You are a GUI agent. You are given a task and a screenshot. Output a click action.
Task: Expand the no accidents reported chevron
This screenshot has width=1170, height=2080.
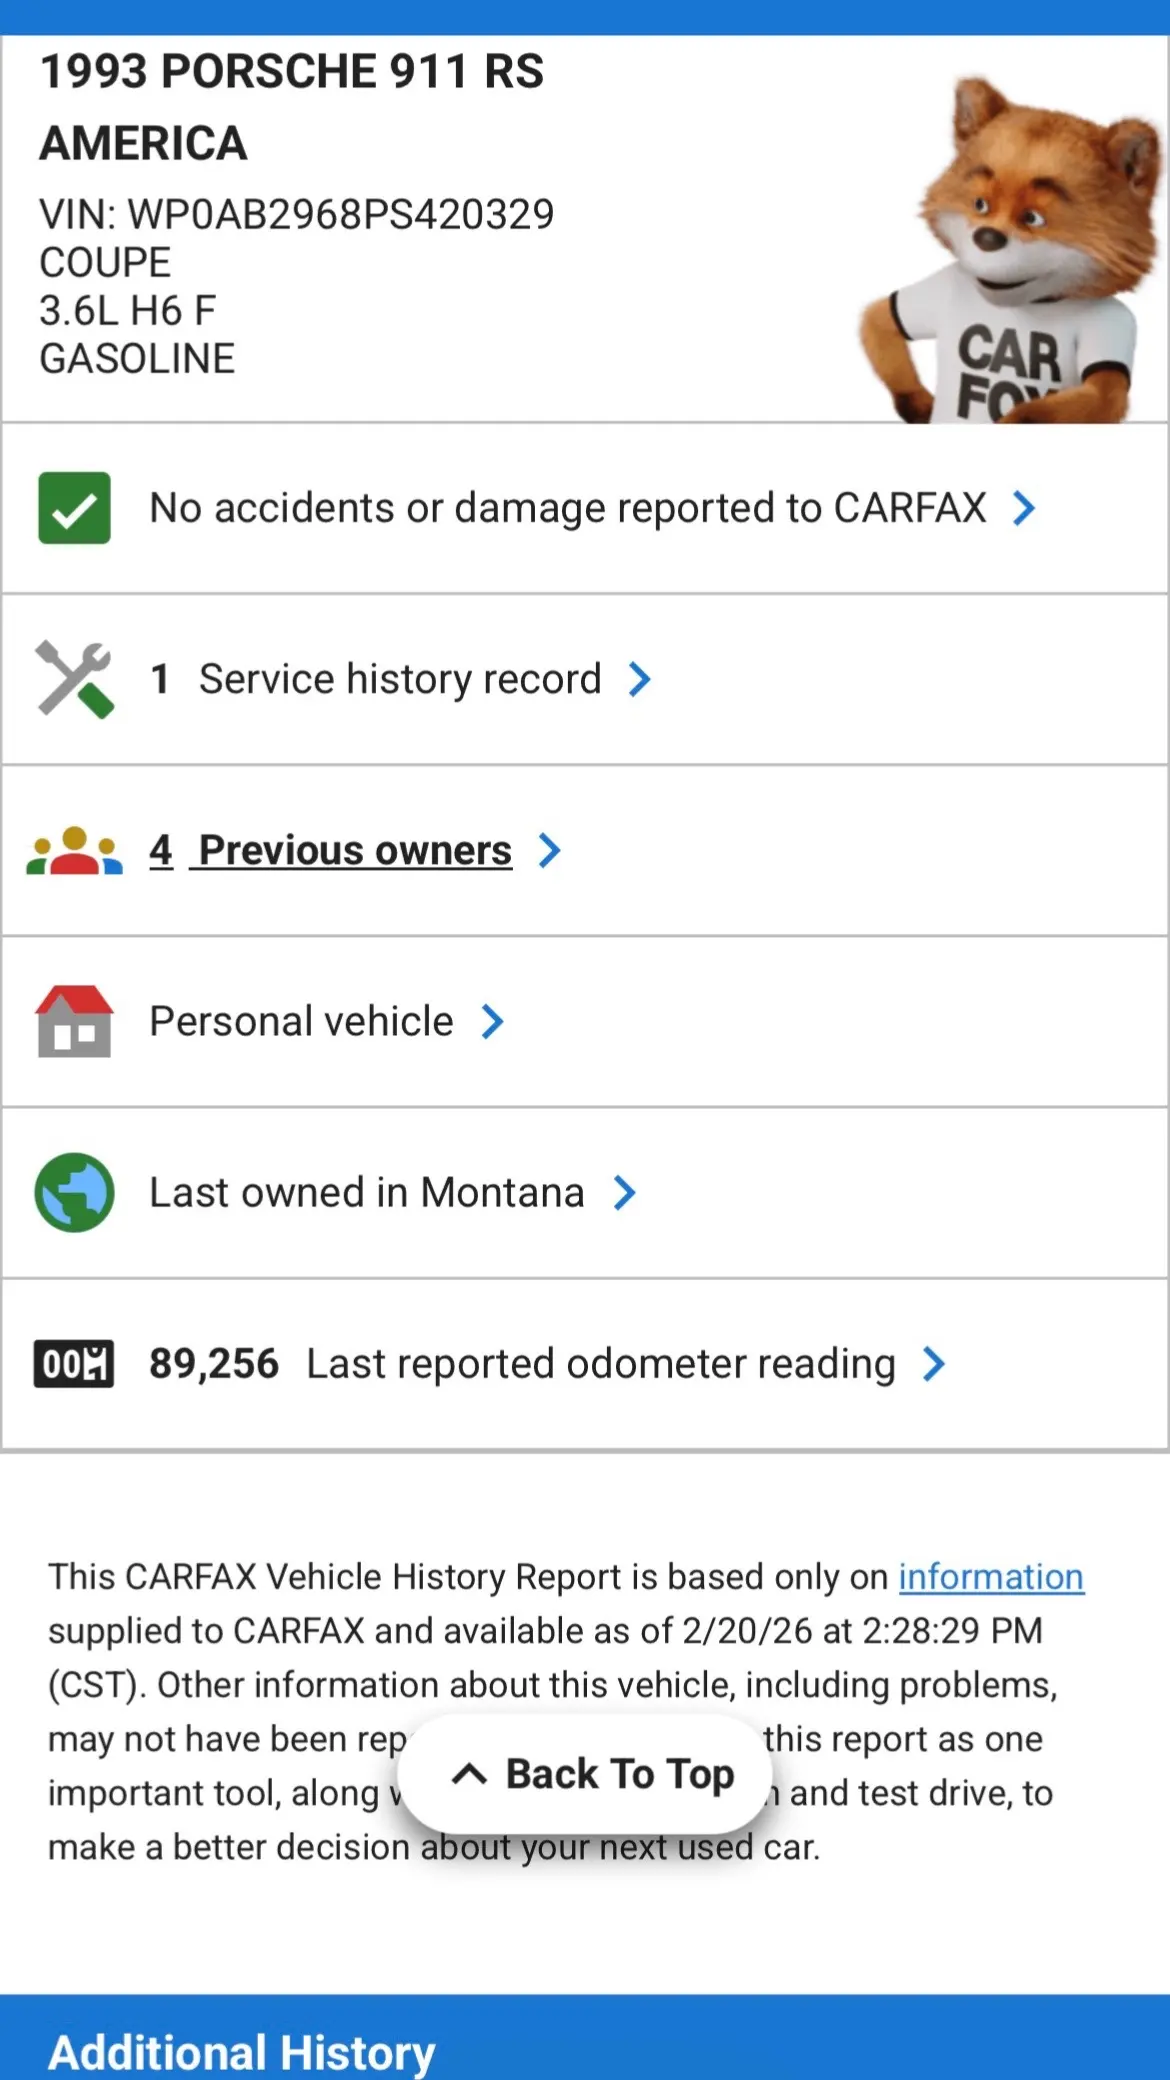tap(1023, 508)
